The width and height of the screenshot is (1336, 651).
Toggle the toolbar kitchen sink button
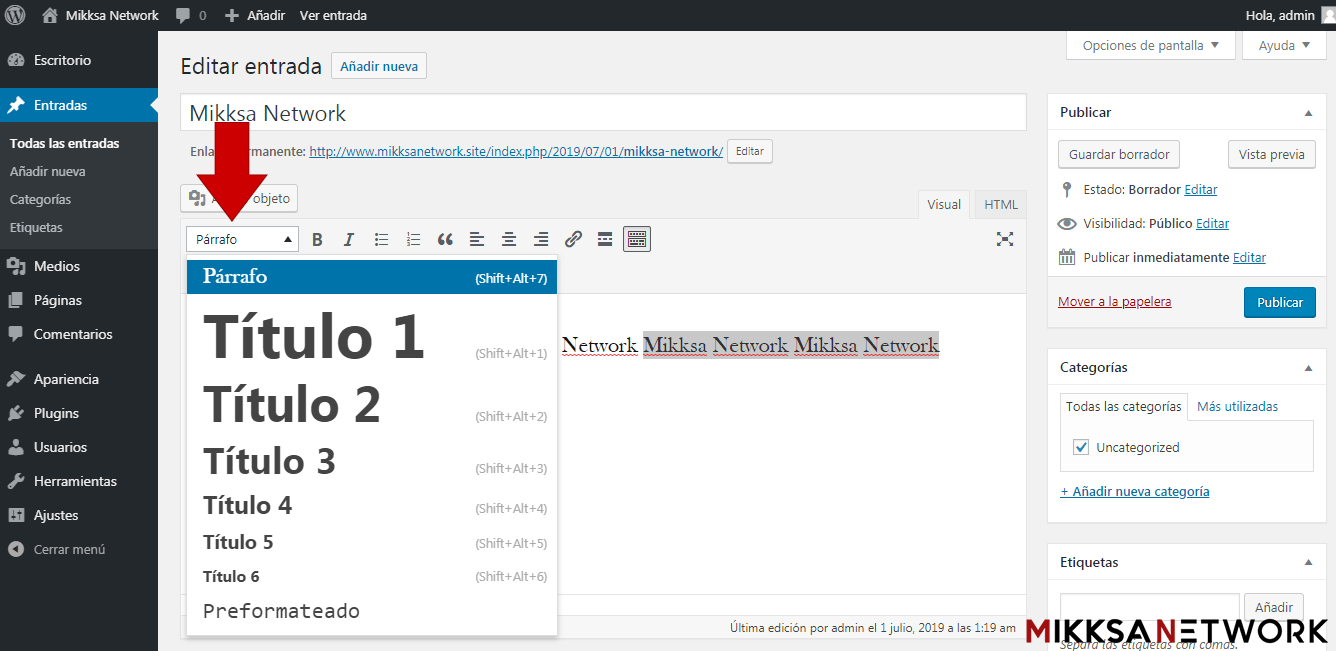(x=637, y=240)
